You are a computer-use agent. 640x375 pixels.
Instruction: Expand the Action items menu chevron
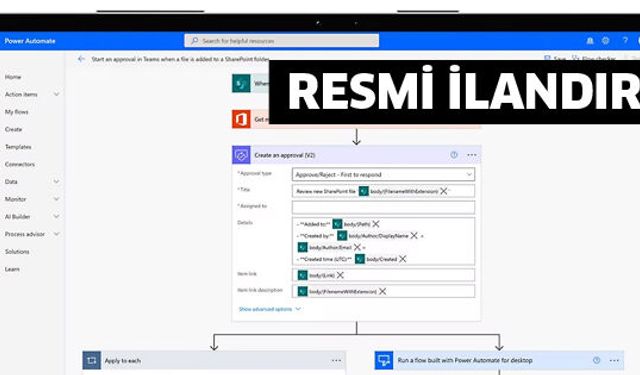(x=56, y=94)
